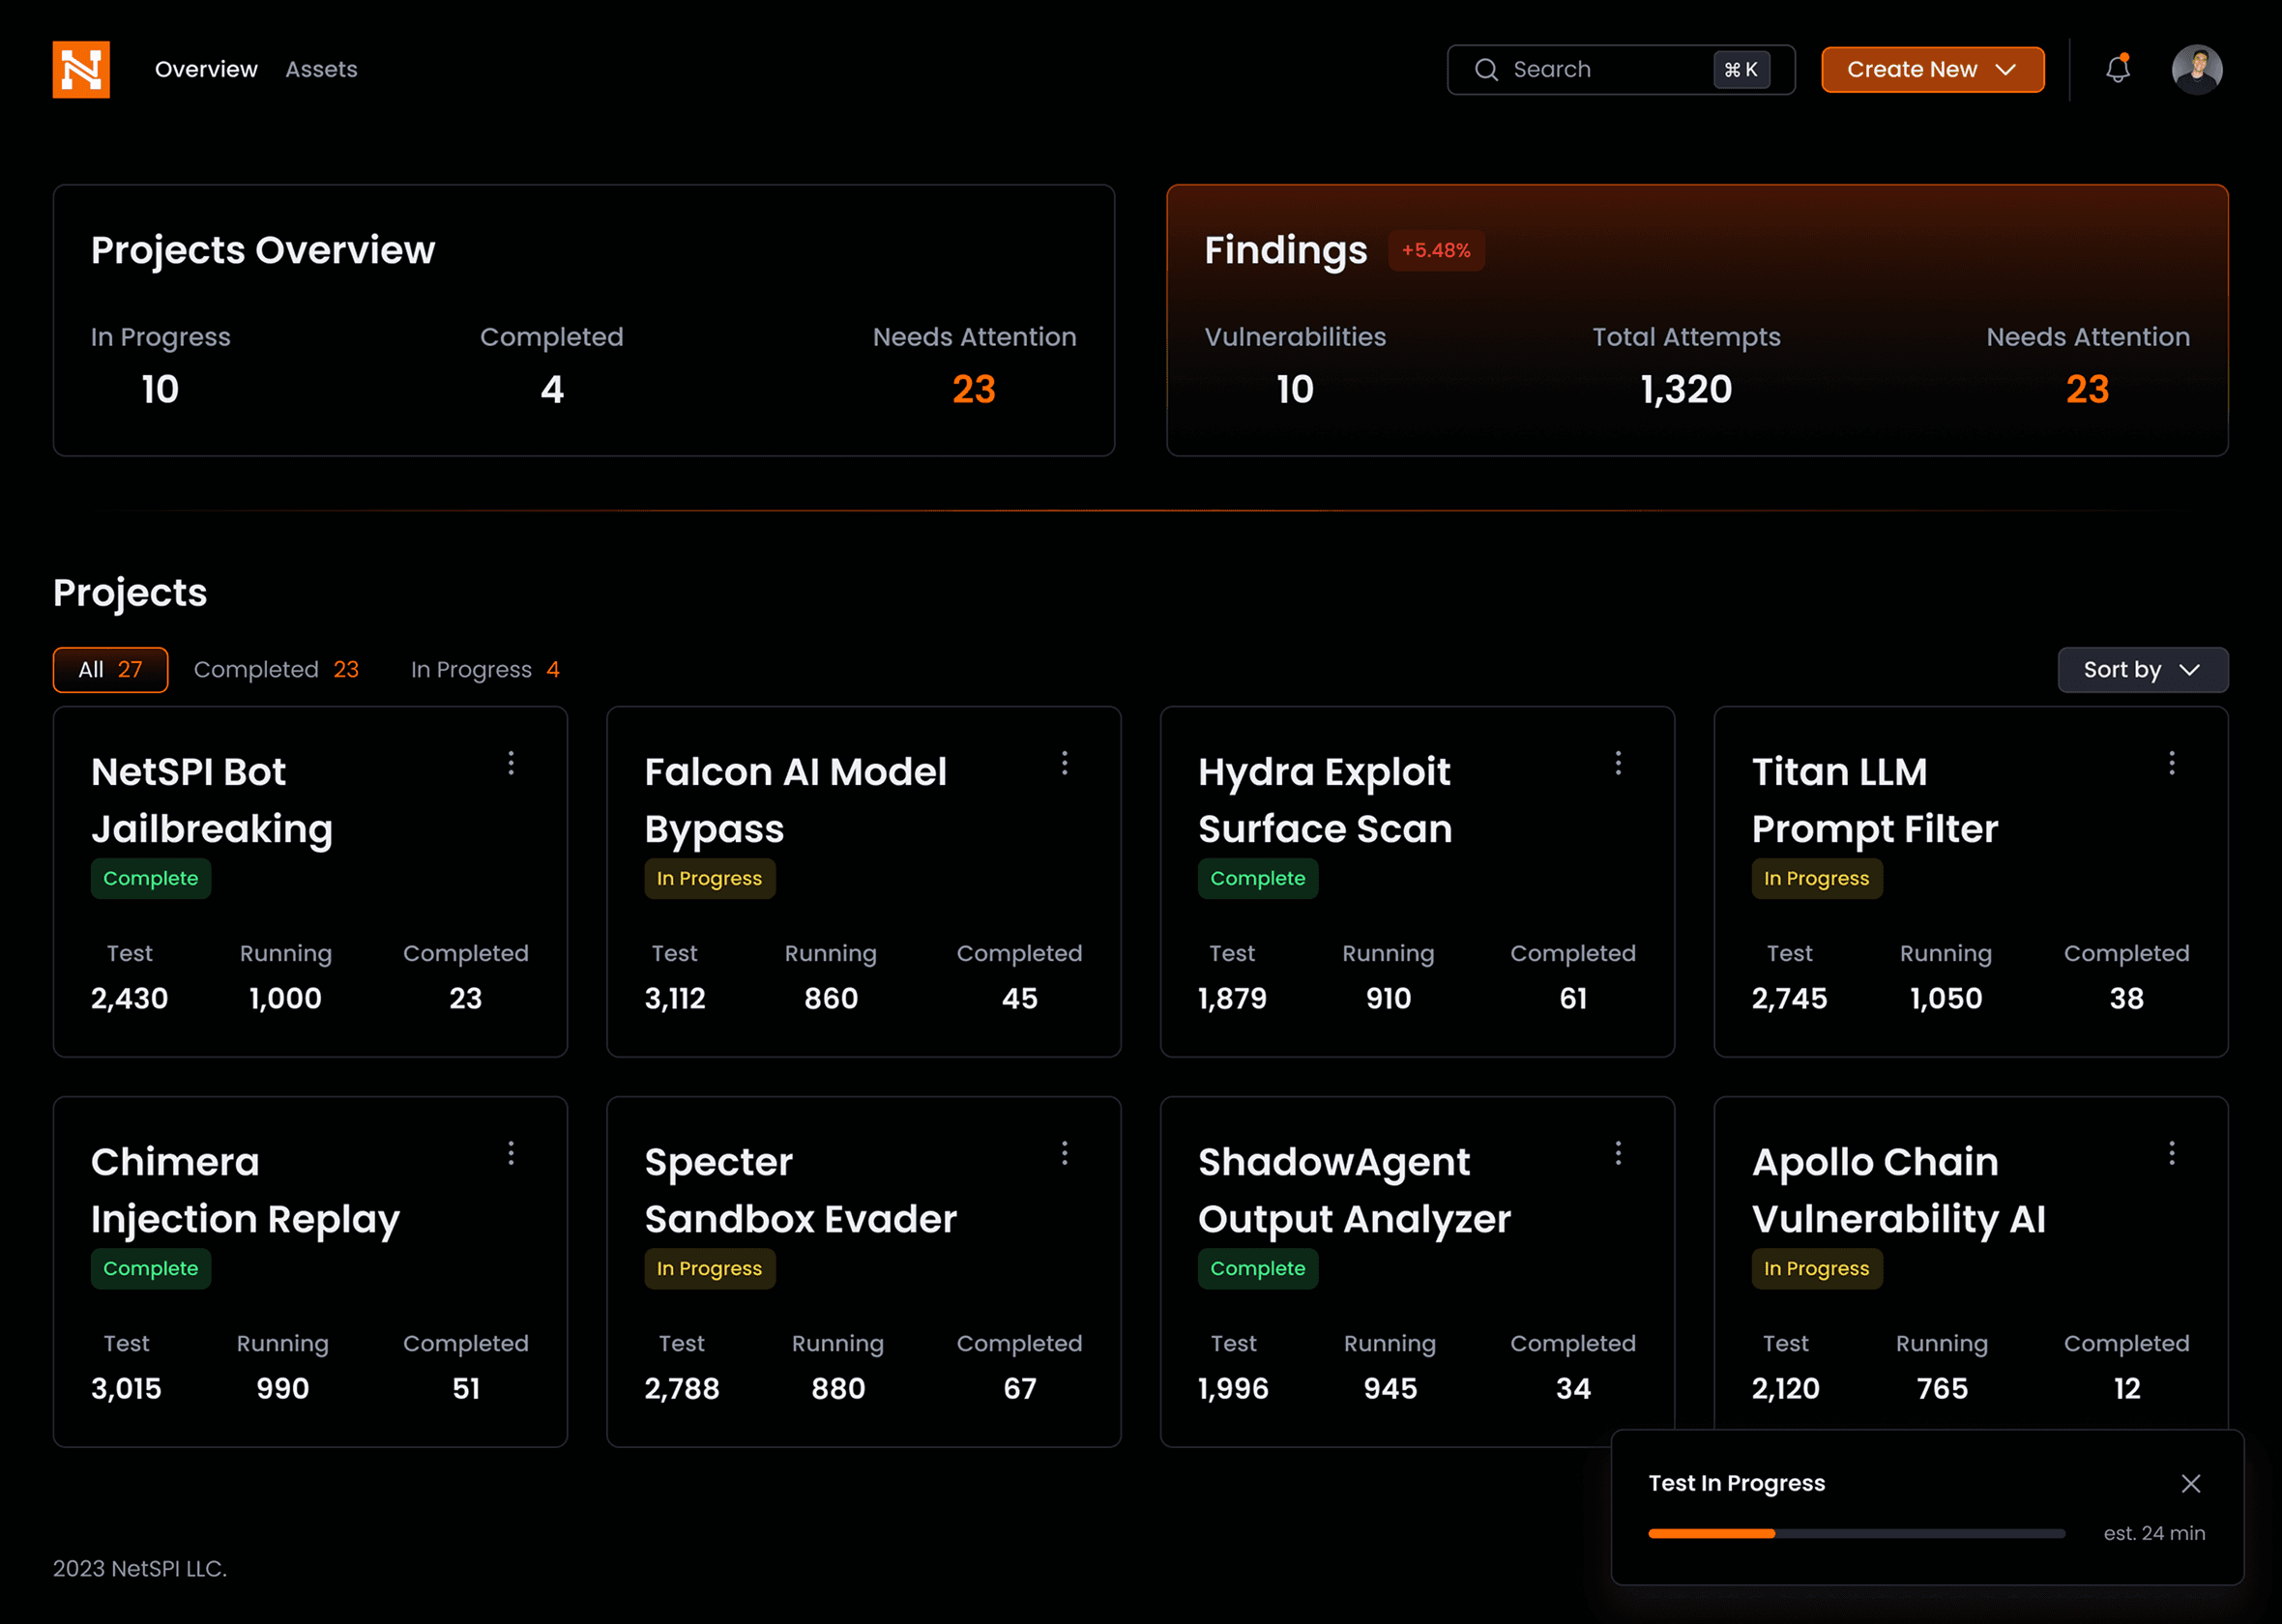
Task: Go to the Assets navigation item
Action: [x=321, y=69]
